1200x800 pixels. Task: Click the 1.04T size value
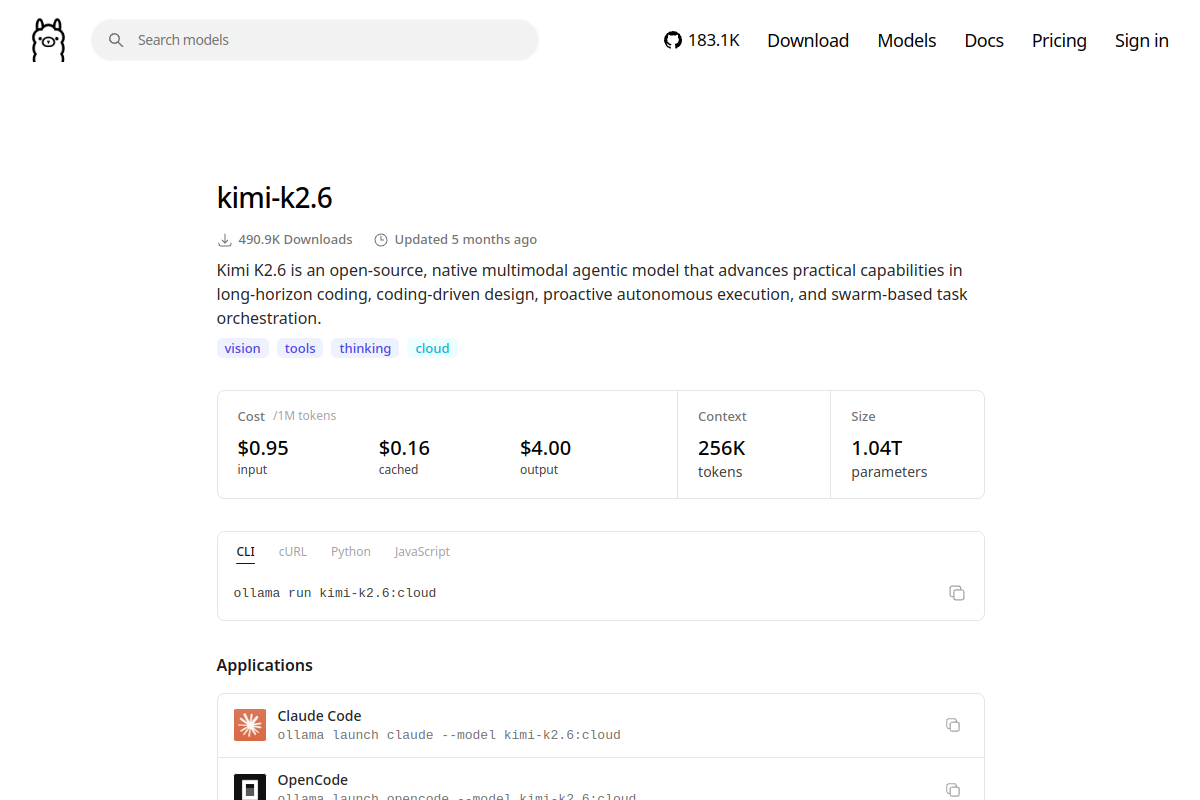pyautogui.click(x=877, y=448)
